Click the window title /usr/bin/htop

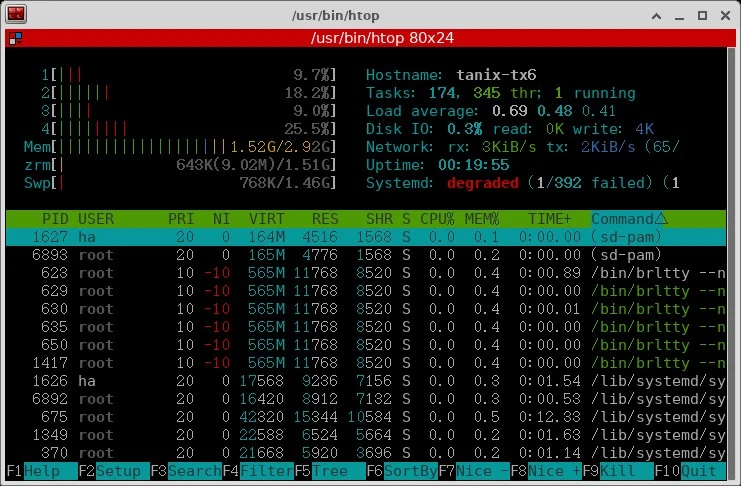[336, 16]
